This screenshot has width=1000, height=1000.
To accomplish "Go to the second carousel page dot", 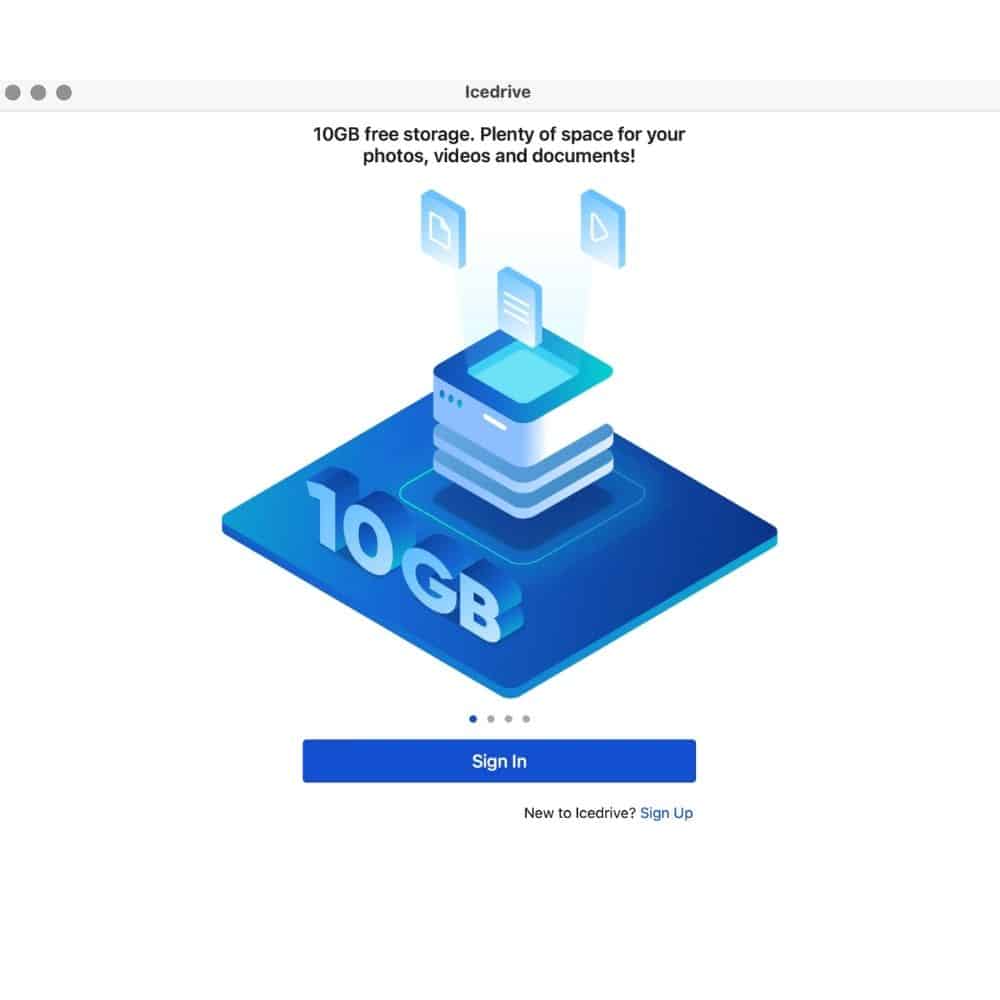I will tap(490, 719).
